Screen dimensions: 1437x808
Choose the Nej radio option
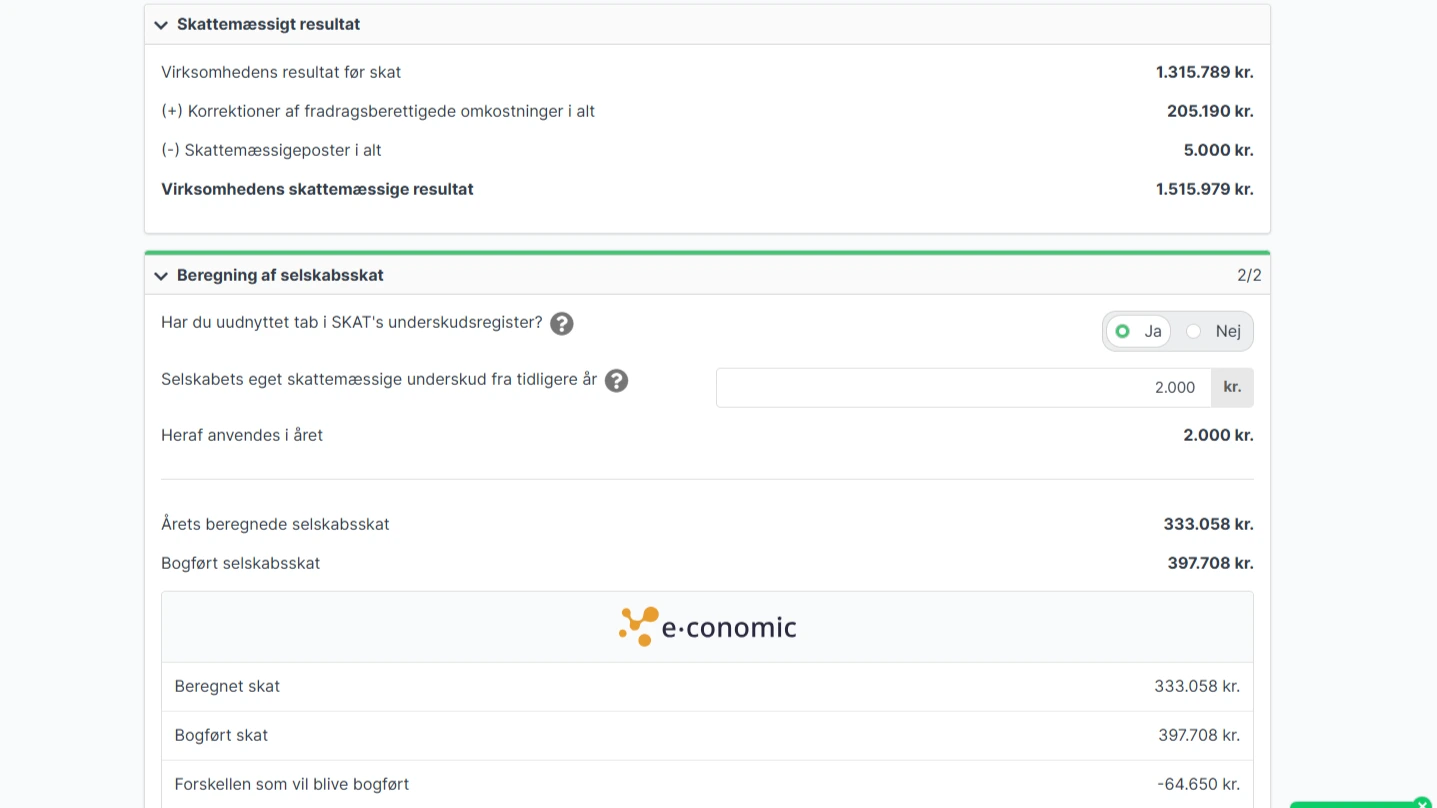(1194, 331)
